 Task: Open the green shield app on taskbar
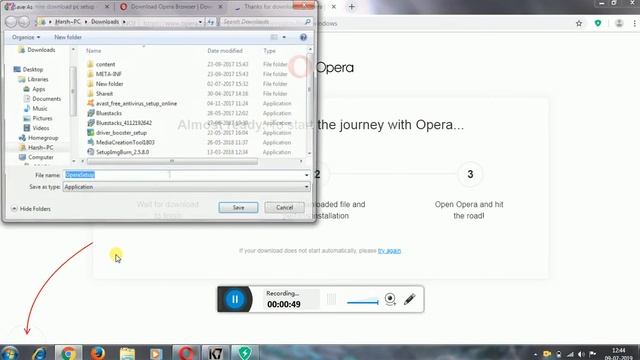[245, 353]
